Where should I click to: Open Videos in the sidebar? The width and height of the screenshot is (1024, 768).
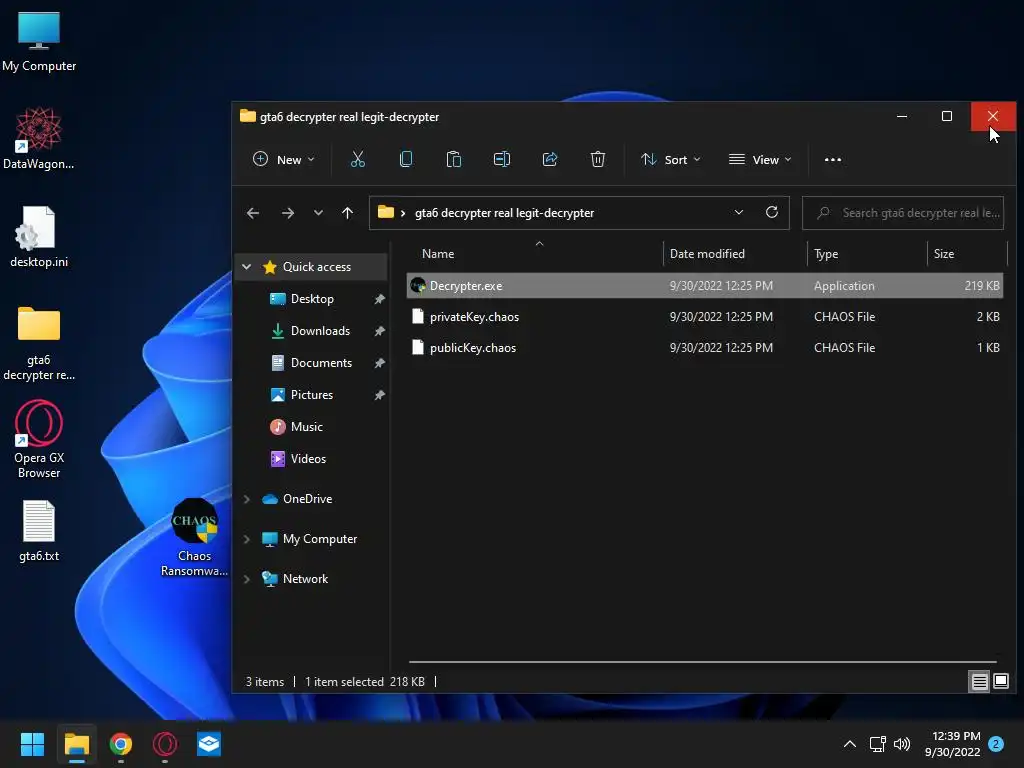click(x=308, y=458)
